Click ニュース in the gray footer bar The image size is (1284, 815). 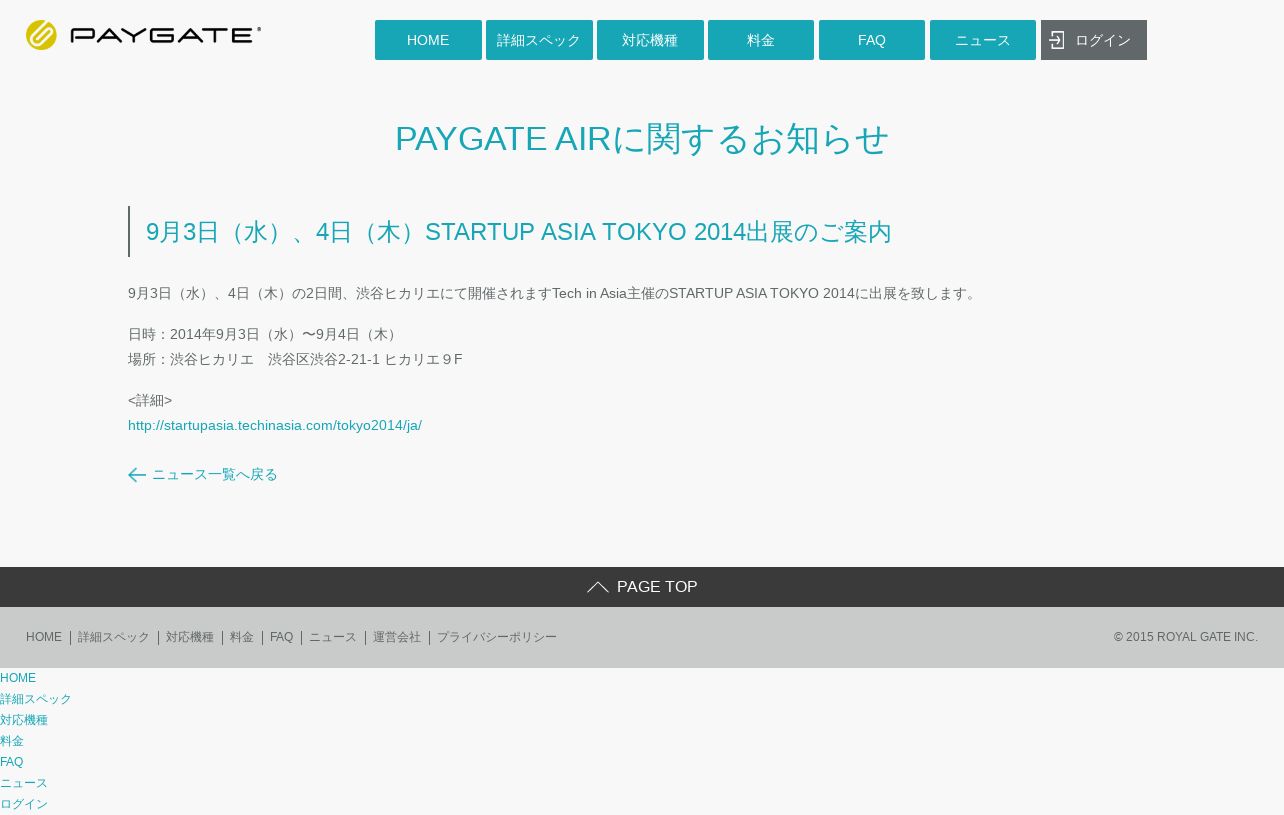(333, 637)
